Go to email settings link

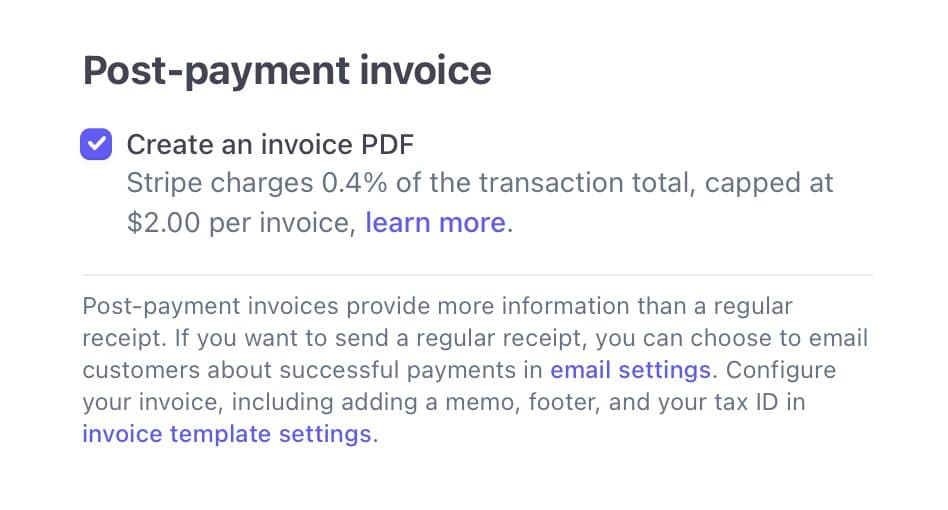click(x=630, y=370)
